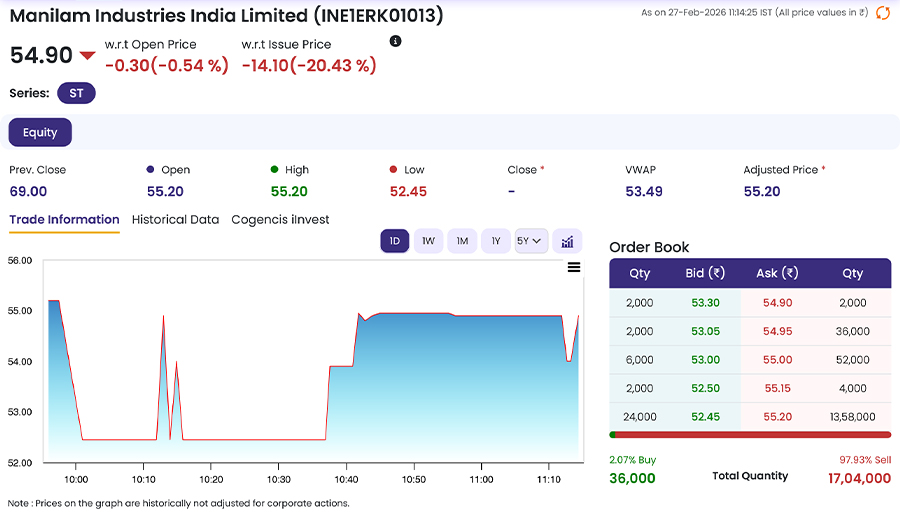Click the Prev. Close value 69.00
Screen dimensions: 900x515
[28, 192]
